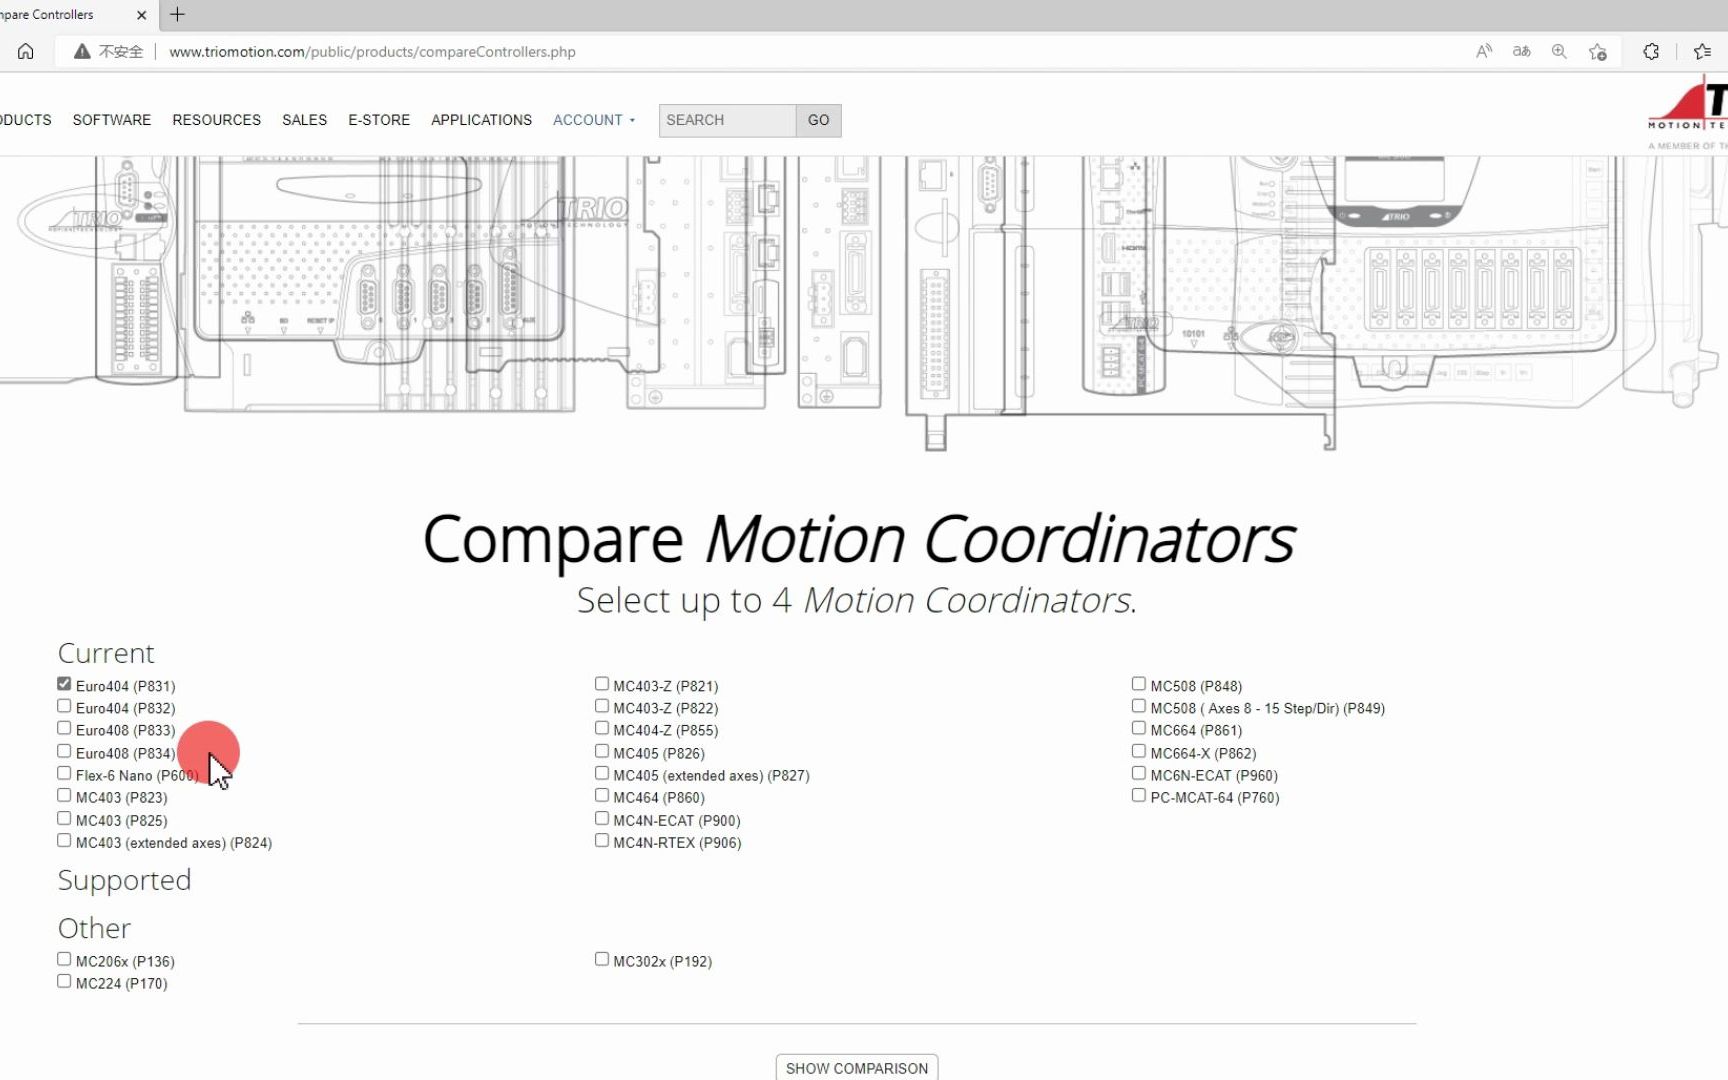Open the E-STORE menu
This screenshot has width=1728, height=1080.
click(x=379, y=120)
